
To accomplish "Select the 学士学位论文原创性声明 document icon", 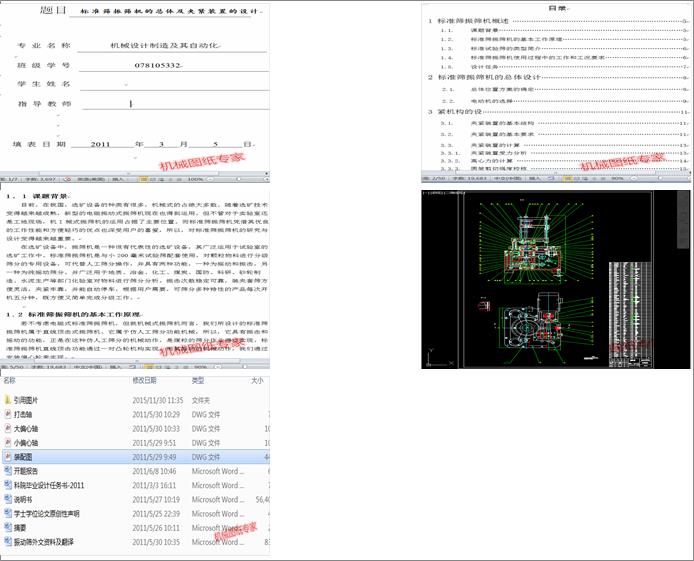I will click(x=8, y=513).
